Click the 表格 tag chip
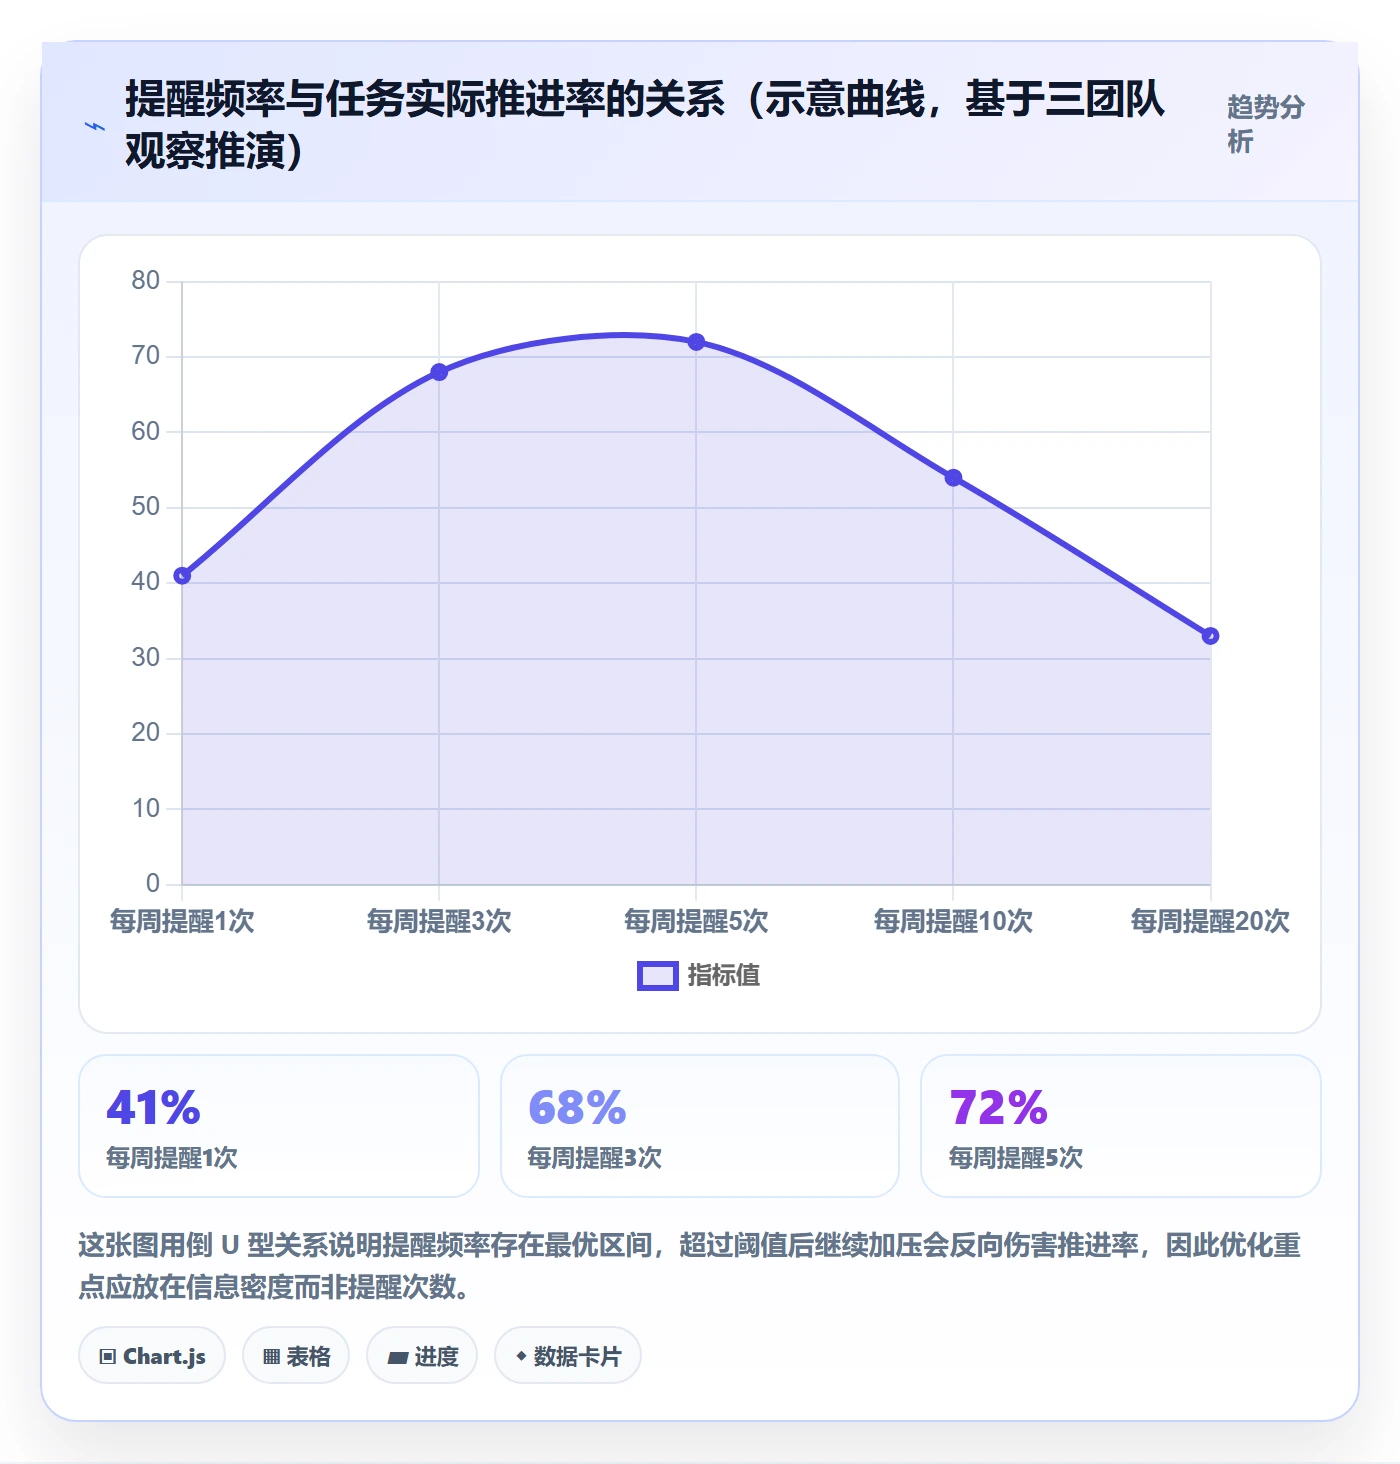Image resolution: width=1400 pixels, height=1464 pixels. coord(296,1356)
